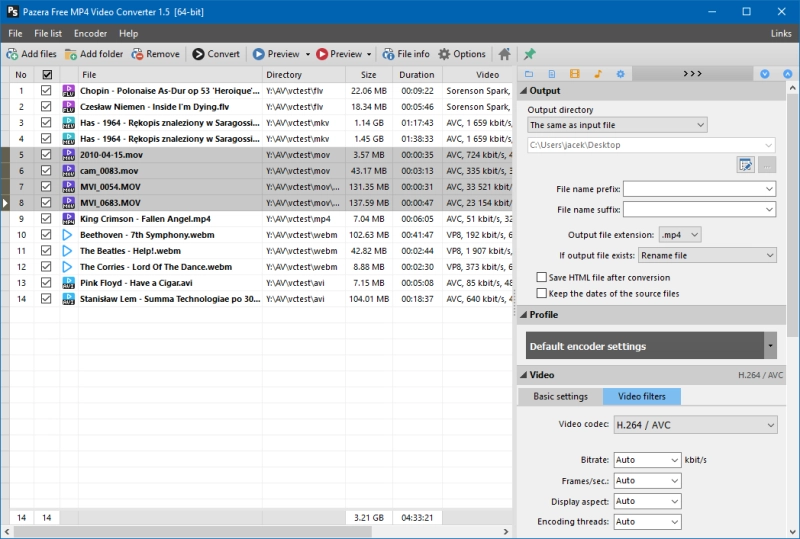Collapse the Video section header
The height and width of the screenshot is (539, 800).
652,375
